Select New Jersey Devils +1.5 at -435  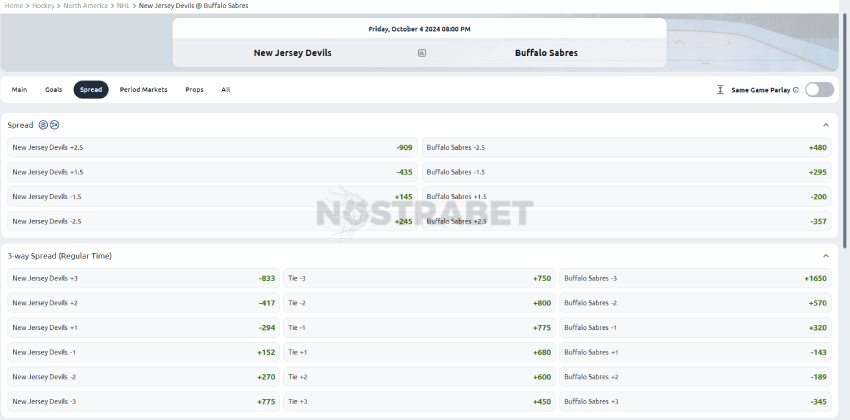click(212, 172)
